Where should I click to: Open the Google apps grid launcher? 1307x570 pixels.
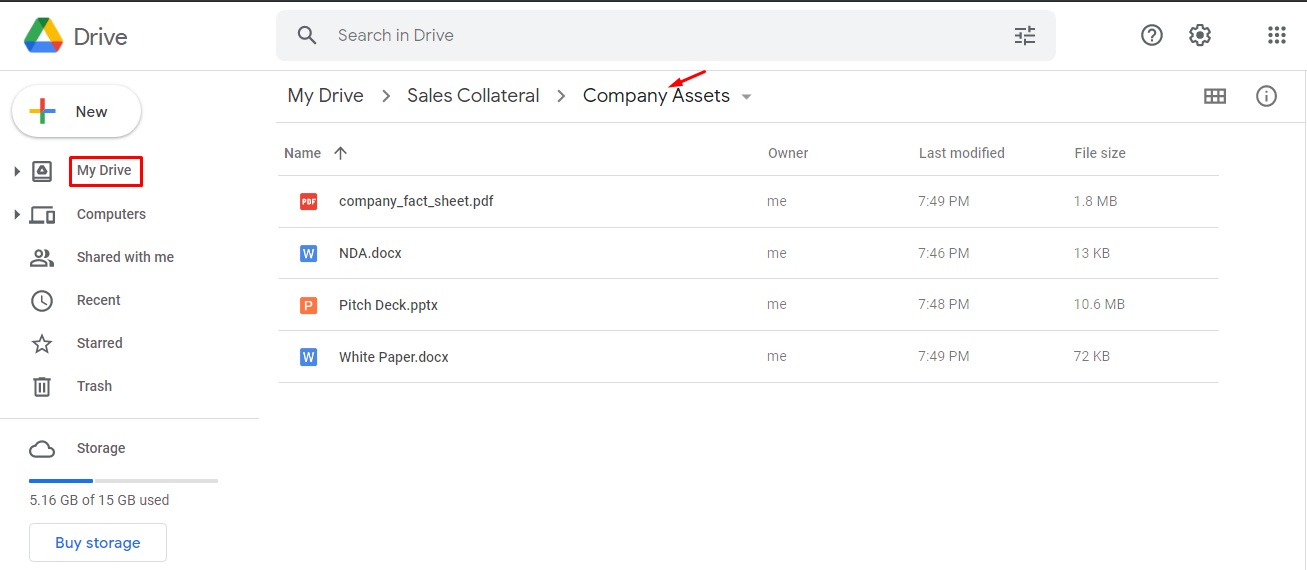1276,35
